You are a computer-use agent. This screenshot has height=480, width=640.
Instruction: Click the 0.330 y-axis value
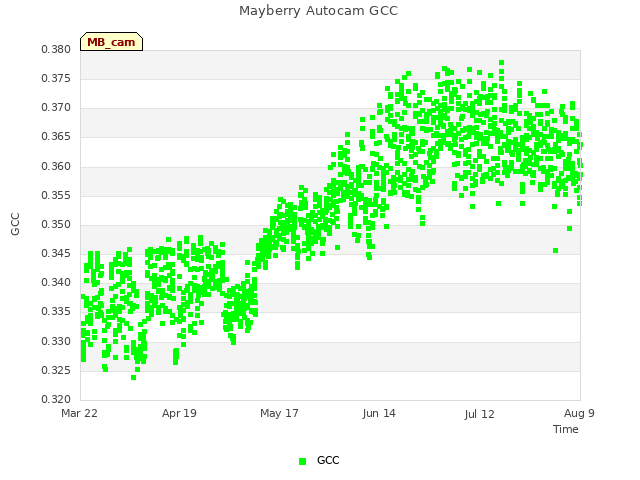56,341
